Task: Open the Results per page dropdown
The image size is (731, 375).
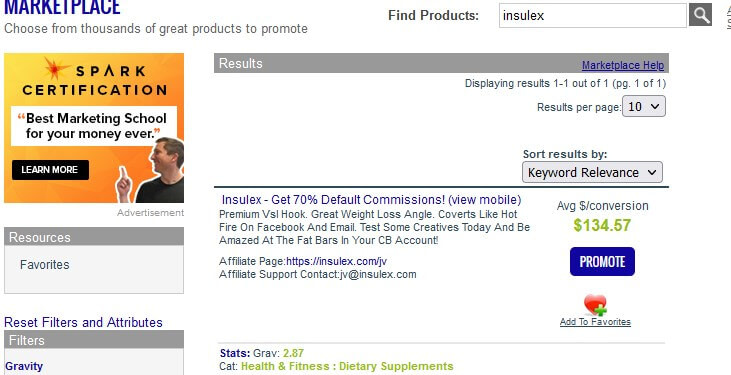Action: pos(644,106)
